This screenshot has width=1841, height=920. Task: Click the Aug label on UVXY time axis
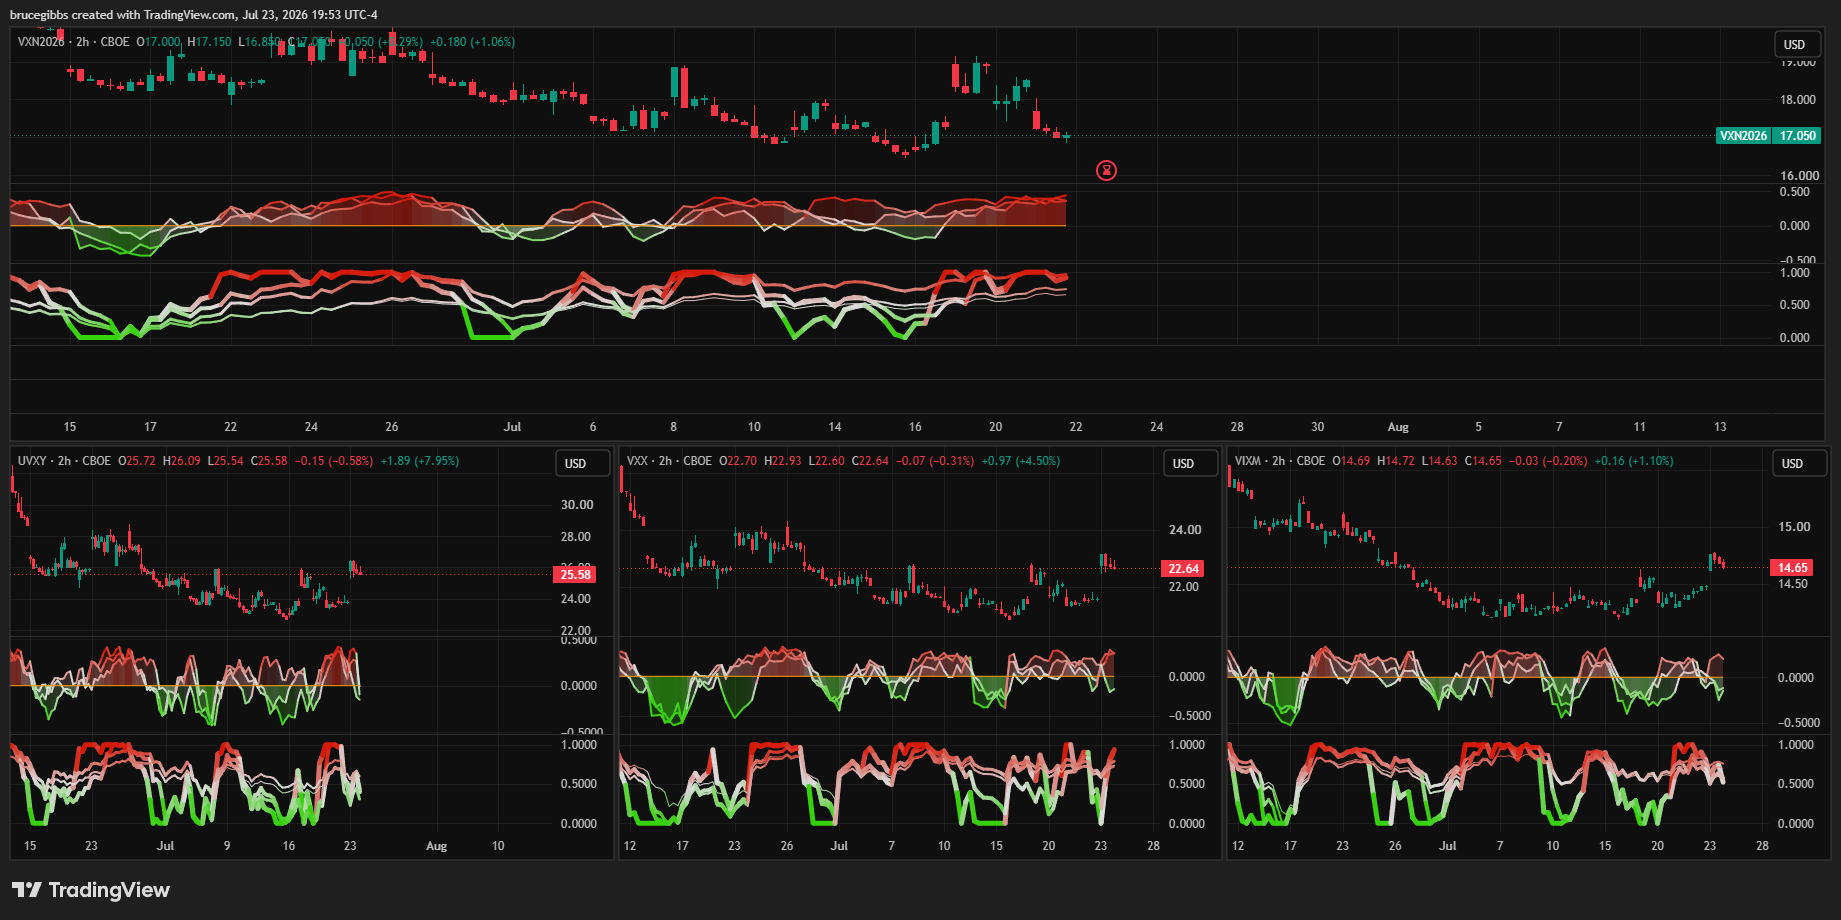point(437,846)
